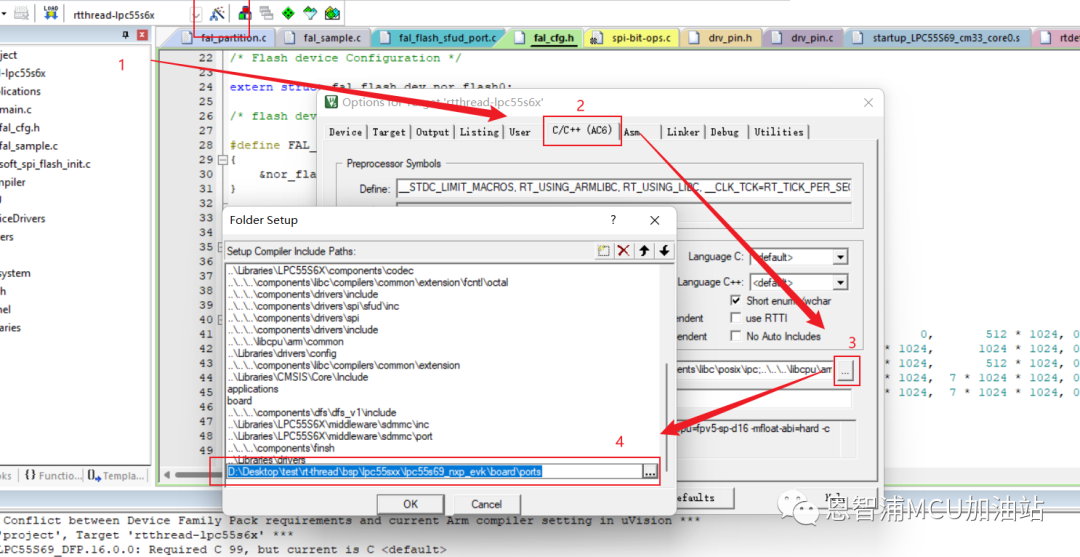The image size is (1080, 557).
Task: Open the startup_LPC55S69_cm33_core0.s tab
Action: pyautogui.click(x=937, y=38)
